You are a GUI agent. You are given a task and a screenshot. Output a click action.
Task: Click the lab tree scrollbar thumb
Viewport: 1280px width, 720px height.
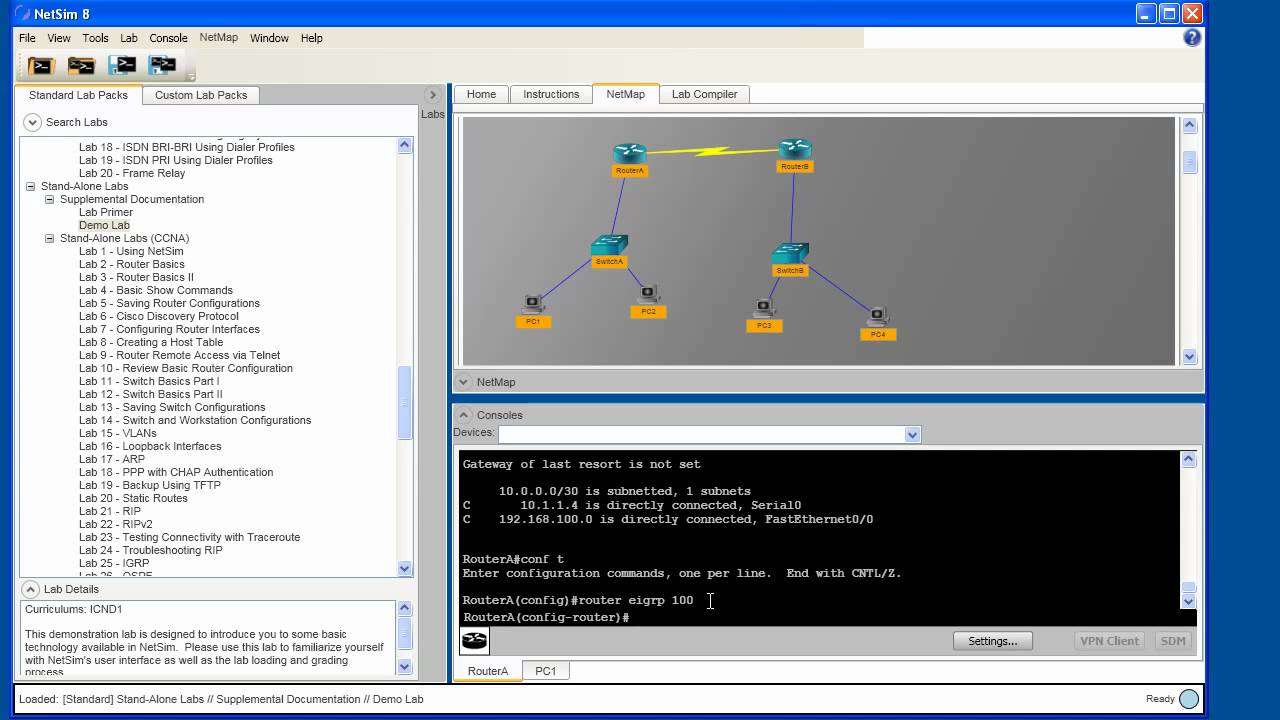click(x=405, y=403)
